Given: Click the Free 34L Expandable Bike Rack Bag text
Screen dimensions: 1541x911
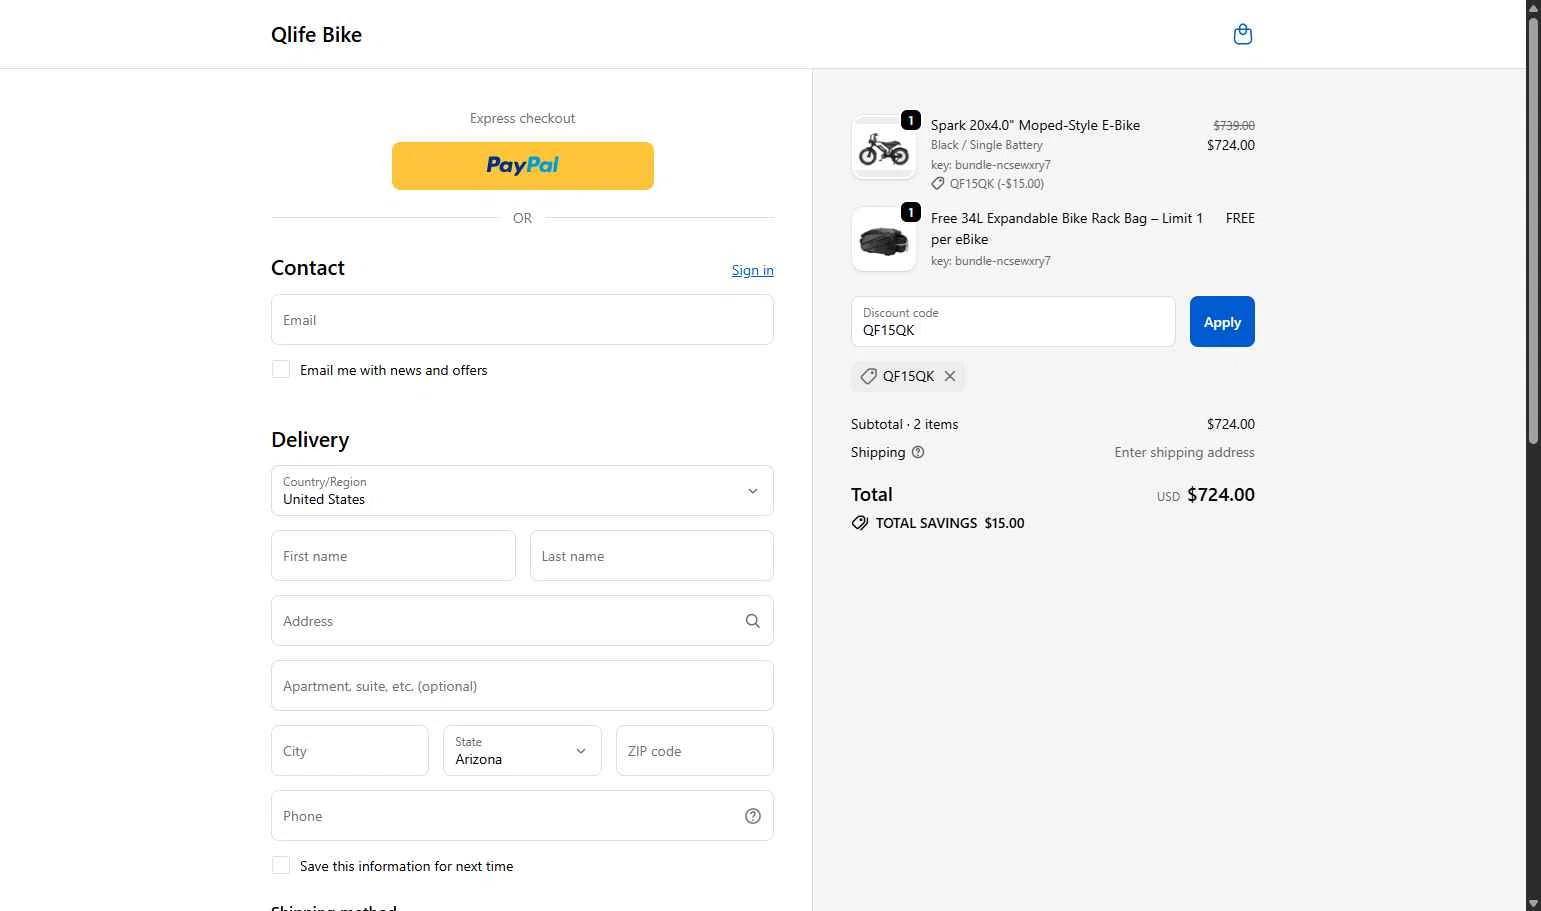Looking at the screenshot, I should point(1067,229).
